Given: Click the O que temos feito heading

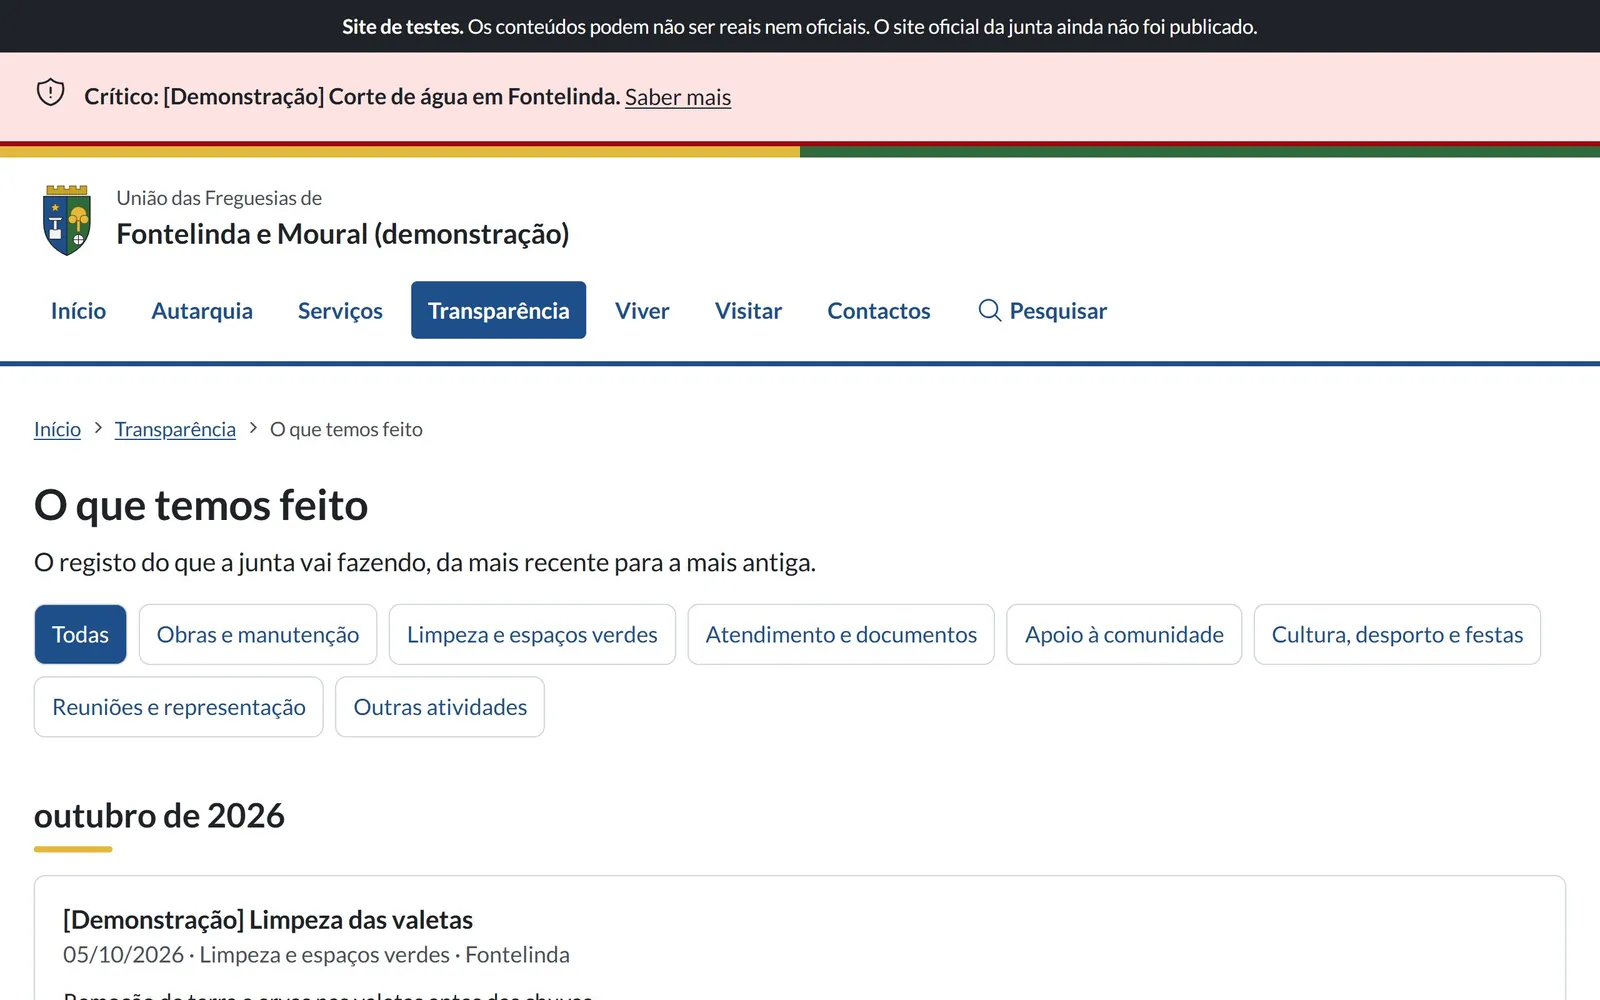Looking at the screenshot, I should (x=201, y=506).
